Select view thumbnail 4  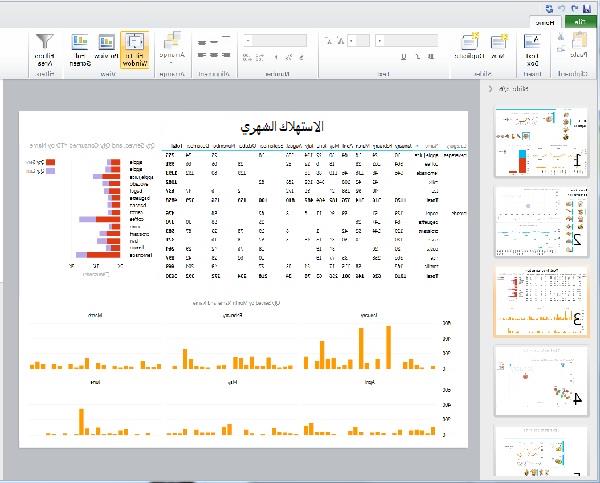coord(541,381)
